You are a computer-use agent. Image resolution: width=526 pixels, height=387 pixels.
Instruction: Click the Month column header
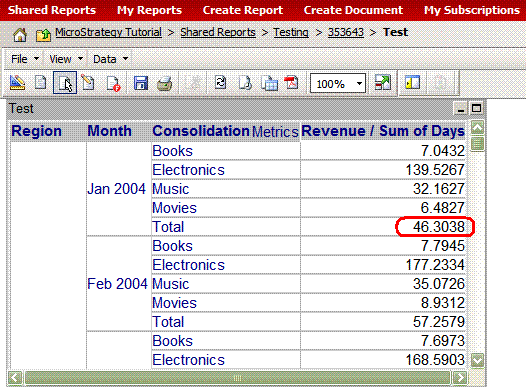[109, 131]
